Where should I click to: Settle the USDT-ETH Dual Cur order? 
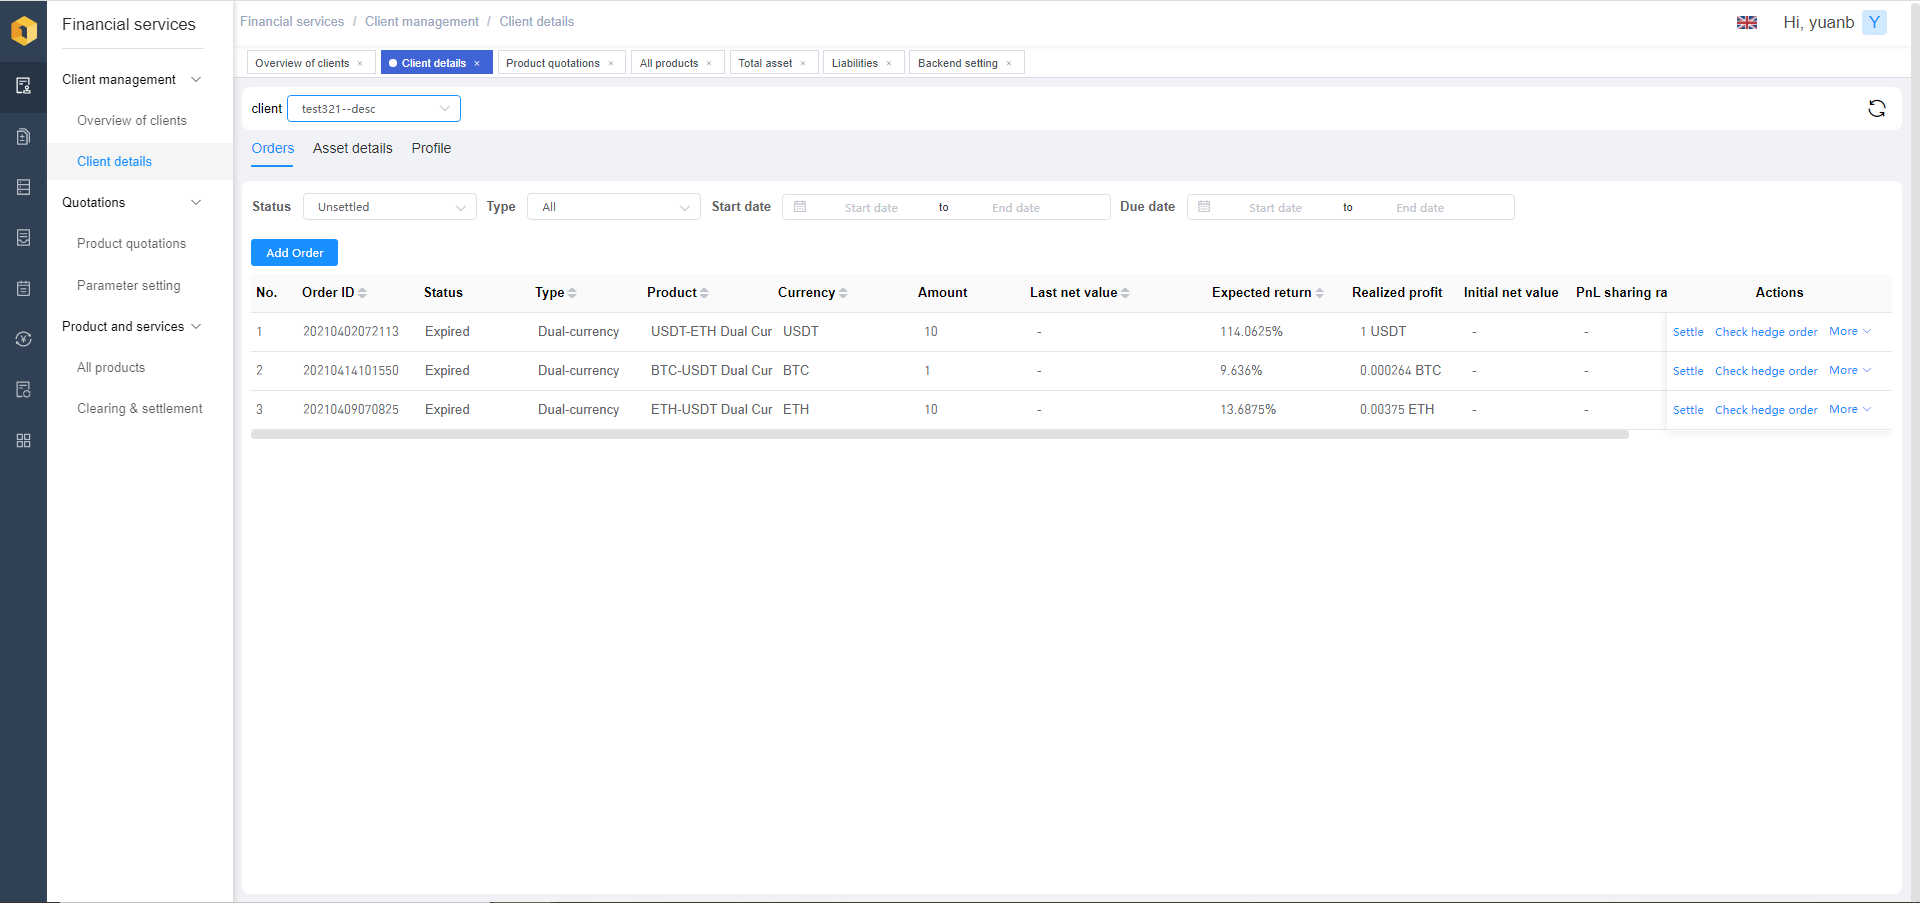tap(1688, 332)
